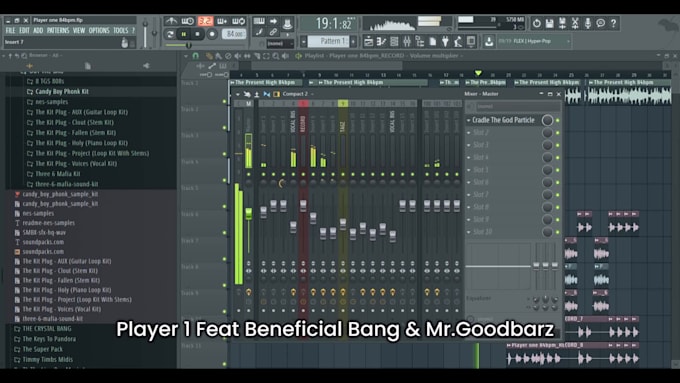
Task: Toggle Cradle The God Particle slot enable LED
Action: [558, 120]
